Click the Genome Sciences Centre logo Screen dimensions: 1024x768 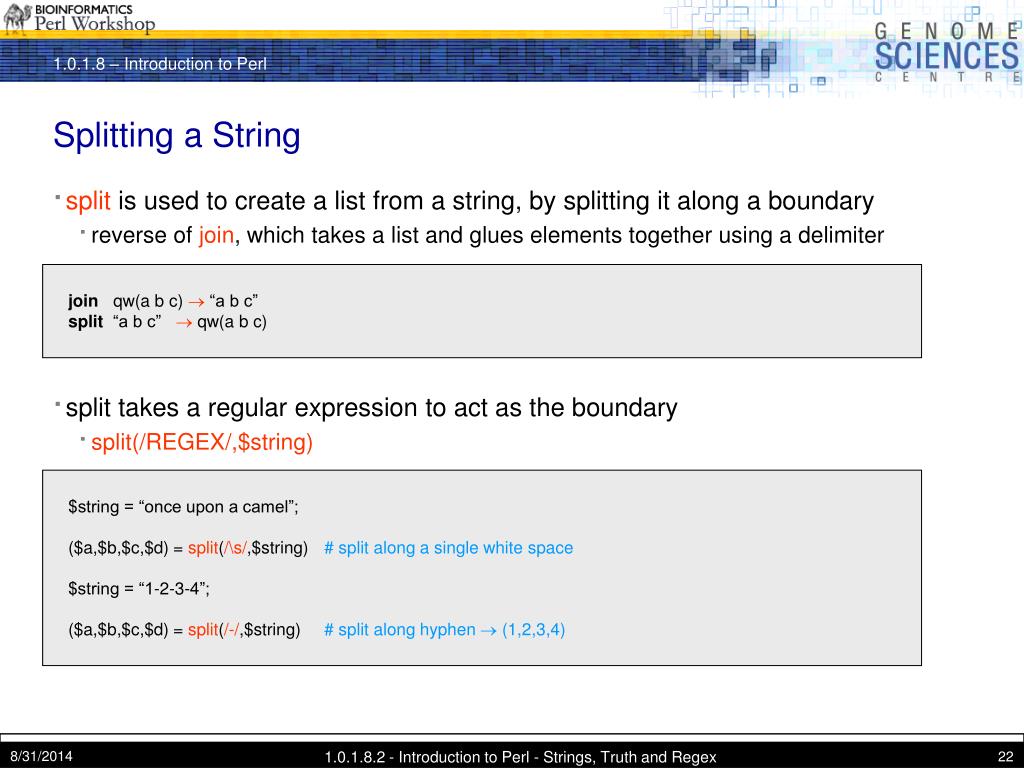pos(947,52)
